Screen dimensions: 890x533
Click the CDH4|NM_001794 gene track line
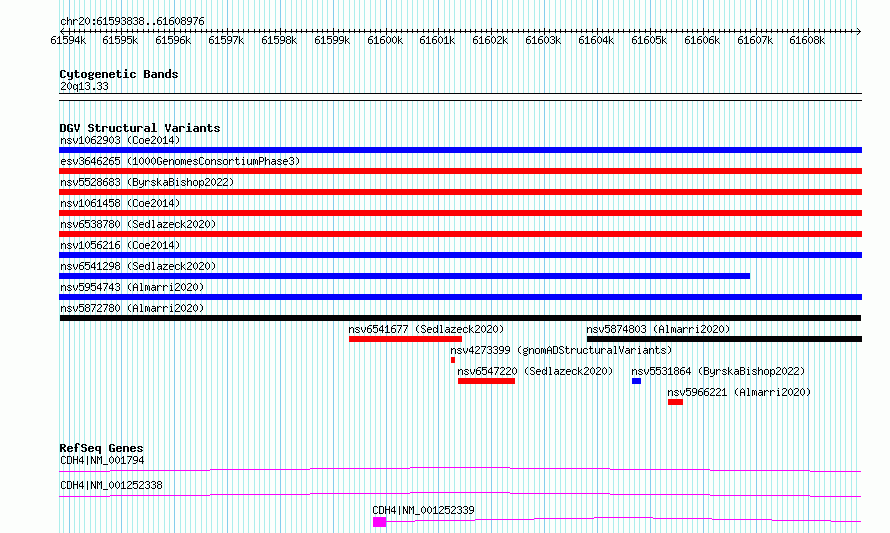[460, 469]
